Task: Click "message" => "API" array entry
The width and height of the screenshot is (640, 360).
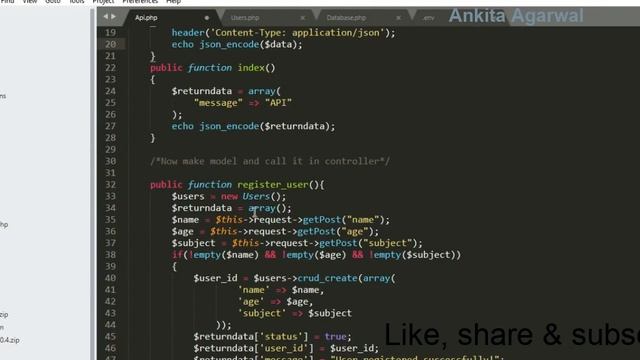Action: pos(243,103)
